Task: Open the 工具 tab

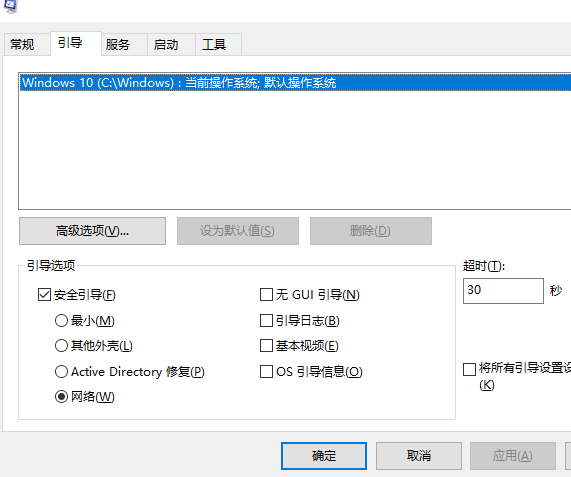Action: coord(218,44)
